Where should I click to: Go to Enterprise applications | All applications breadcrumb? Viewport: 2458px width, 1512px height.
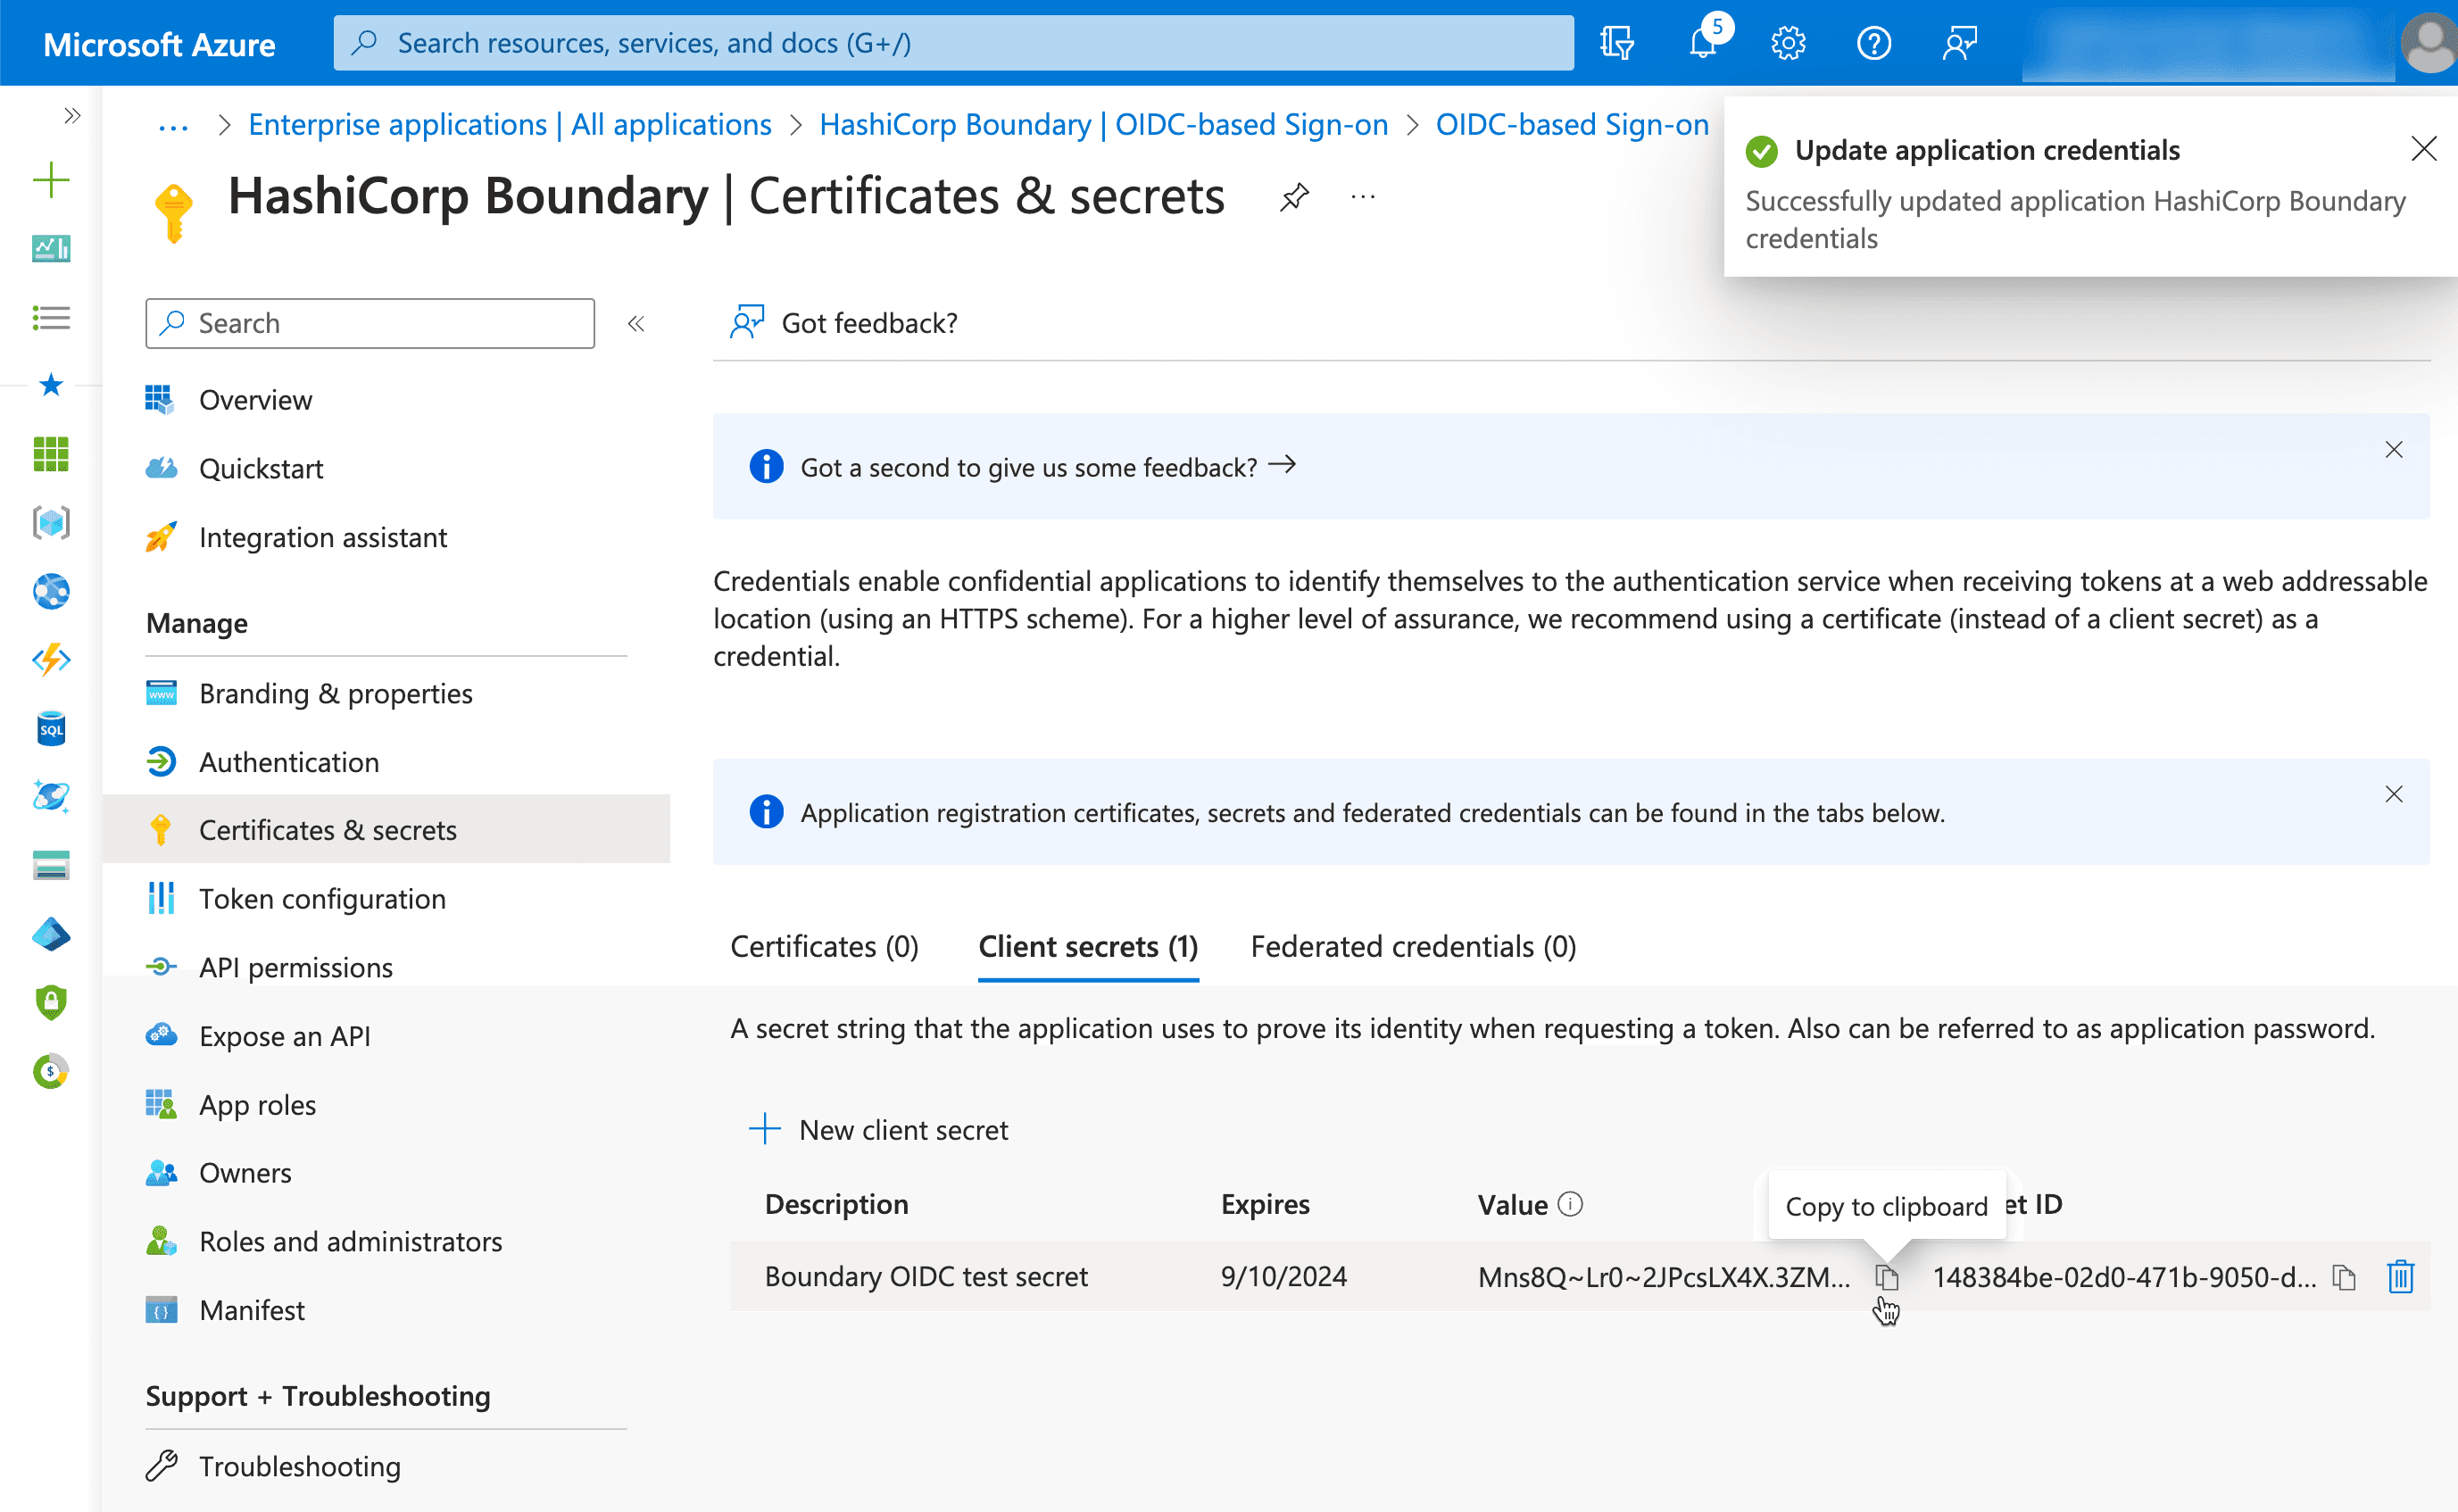click(x=510, y=125)
